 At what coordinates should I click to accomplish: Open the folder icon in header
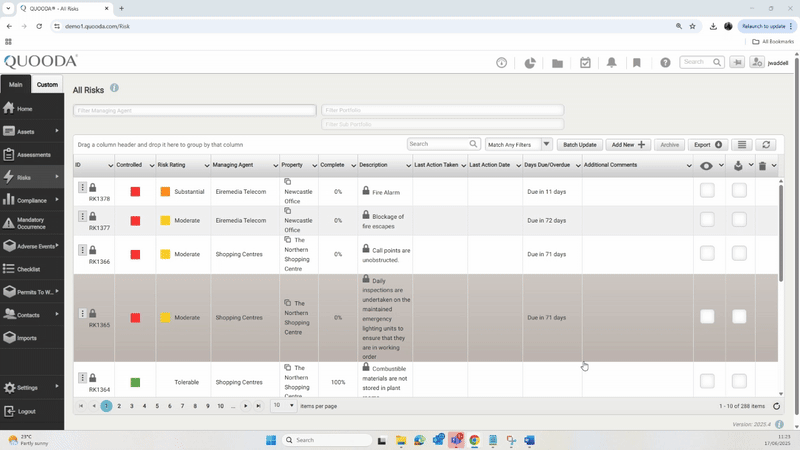pyautogui.click(x=557, y=63)
